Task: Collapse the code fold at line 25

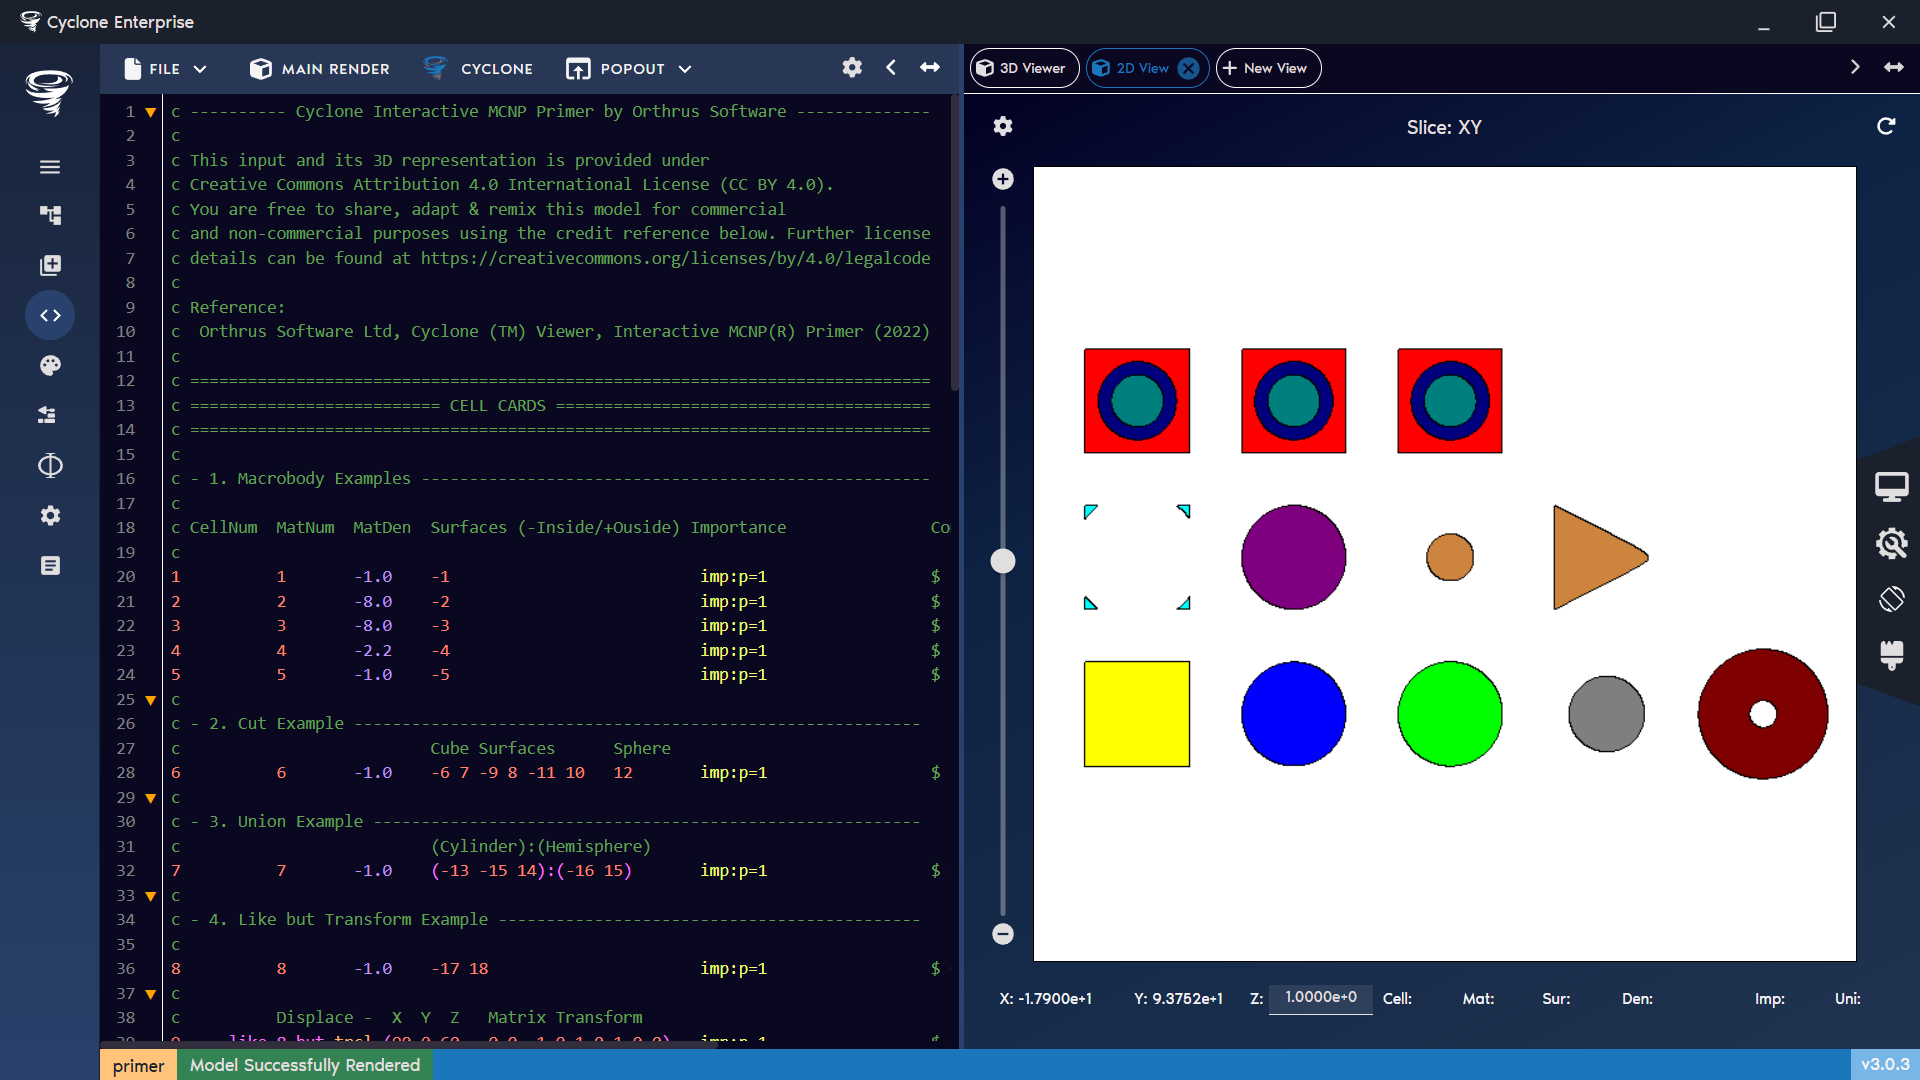Action: [x=150, y=700]
